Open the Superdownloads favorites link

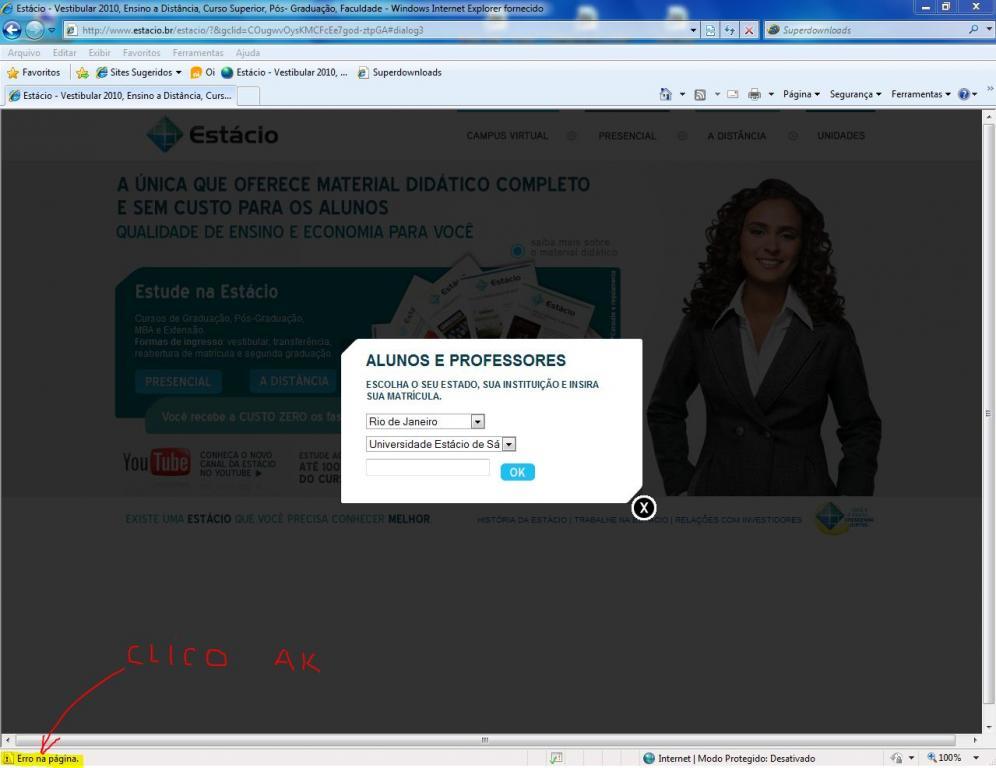pyautogui.click(x=400, y=72)
